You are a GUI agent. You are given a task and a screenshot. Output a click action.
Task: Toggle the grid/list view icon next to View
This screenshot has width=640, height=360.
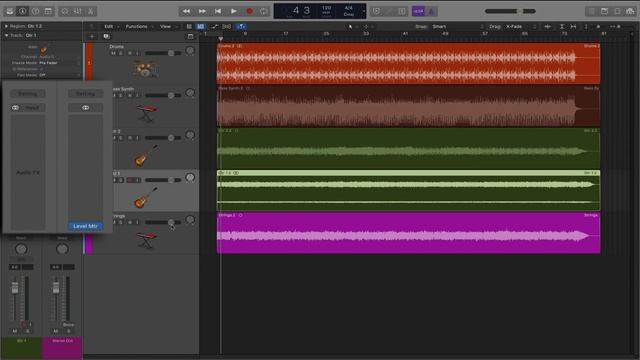click(189, 27)
